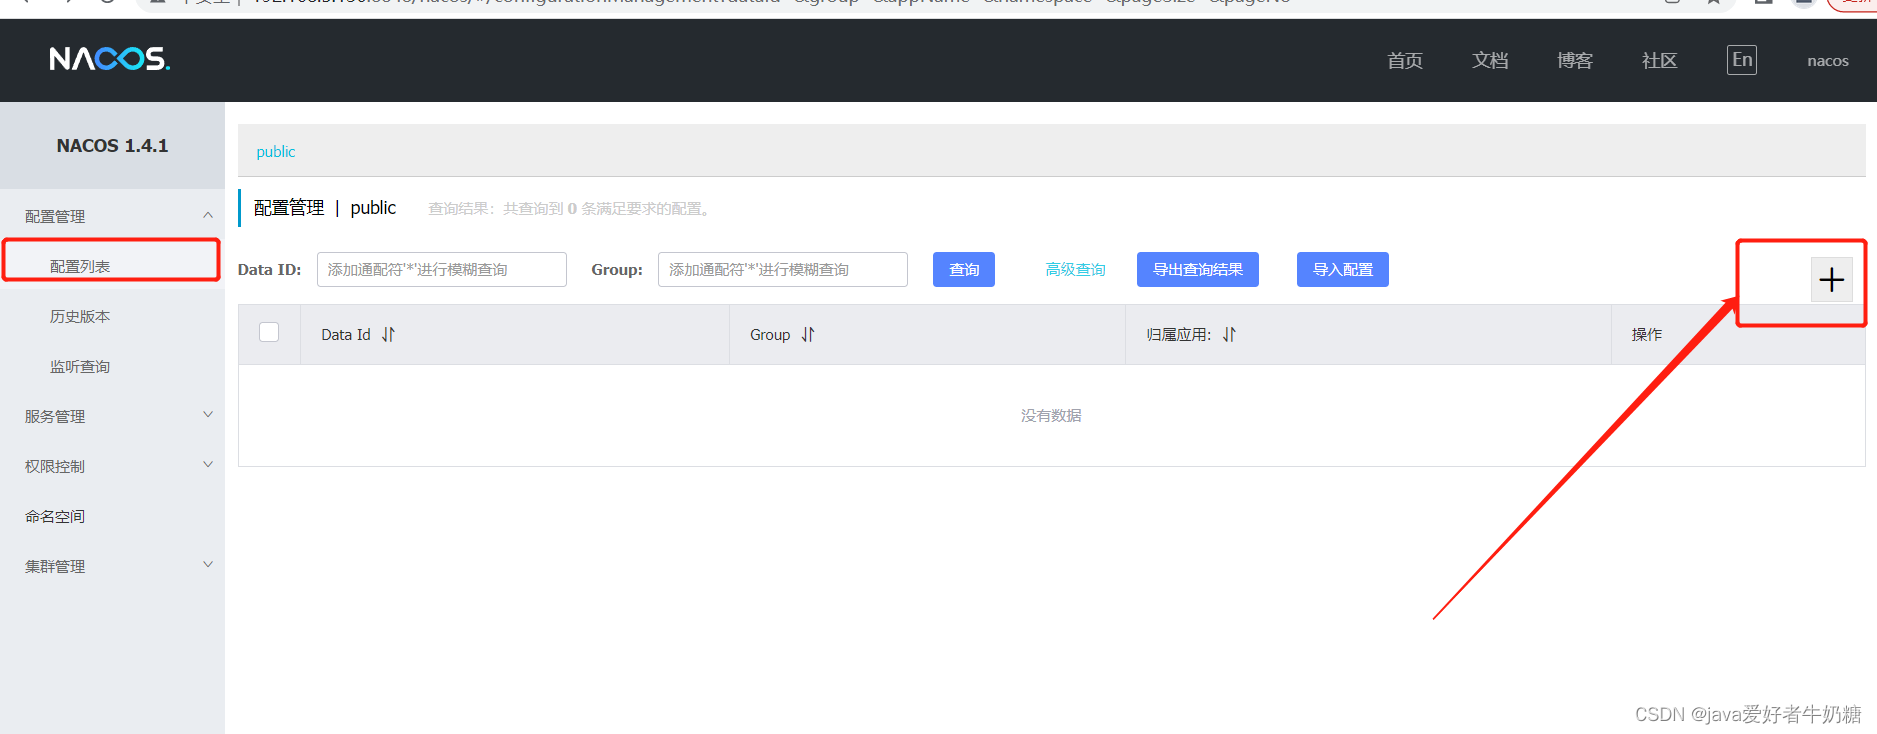Open the 命名空间 page
Viewport: 1877px width, 734px height.
(55, 516)
